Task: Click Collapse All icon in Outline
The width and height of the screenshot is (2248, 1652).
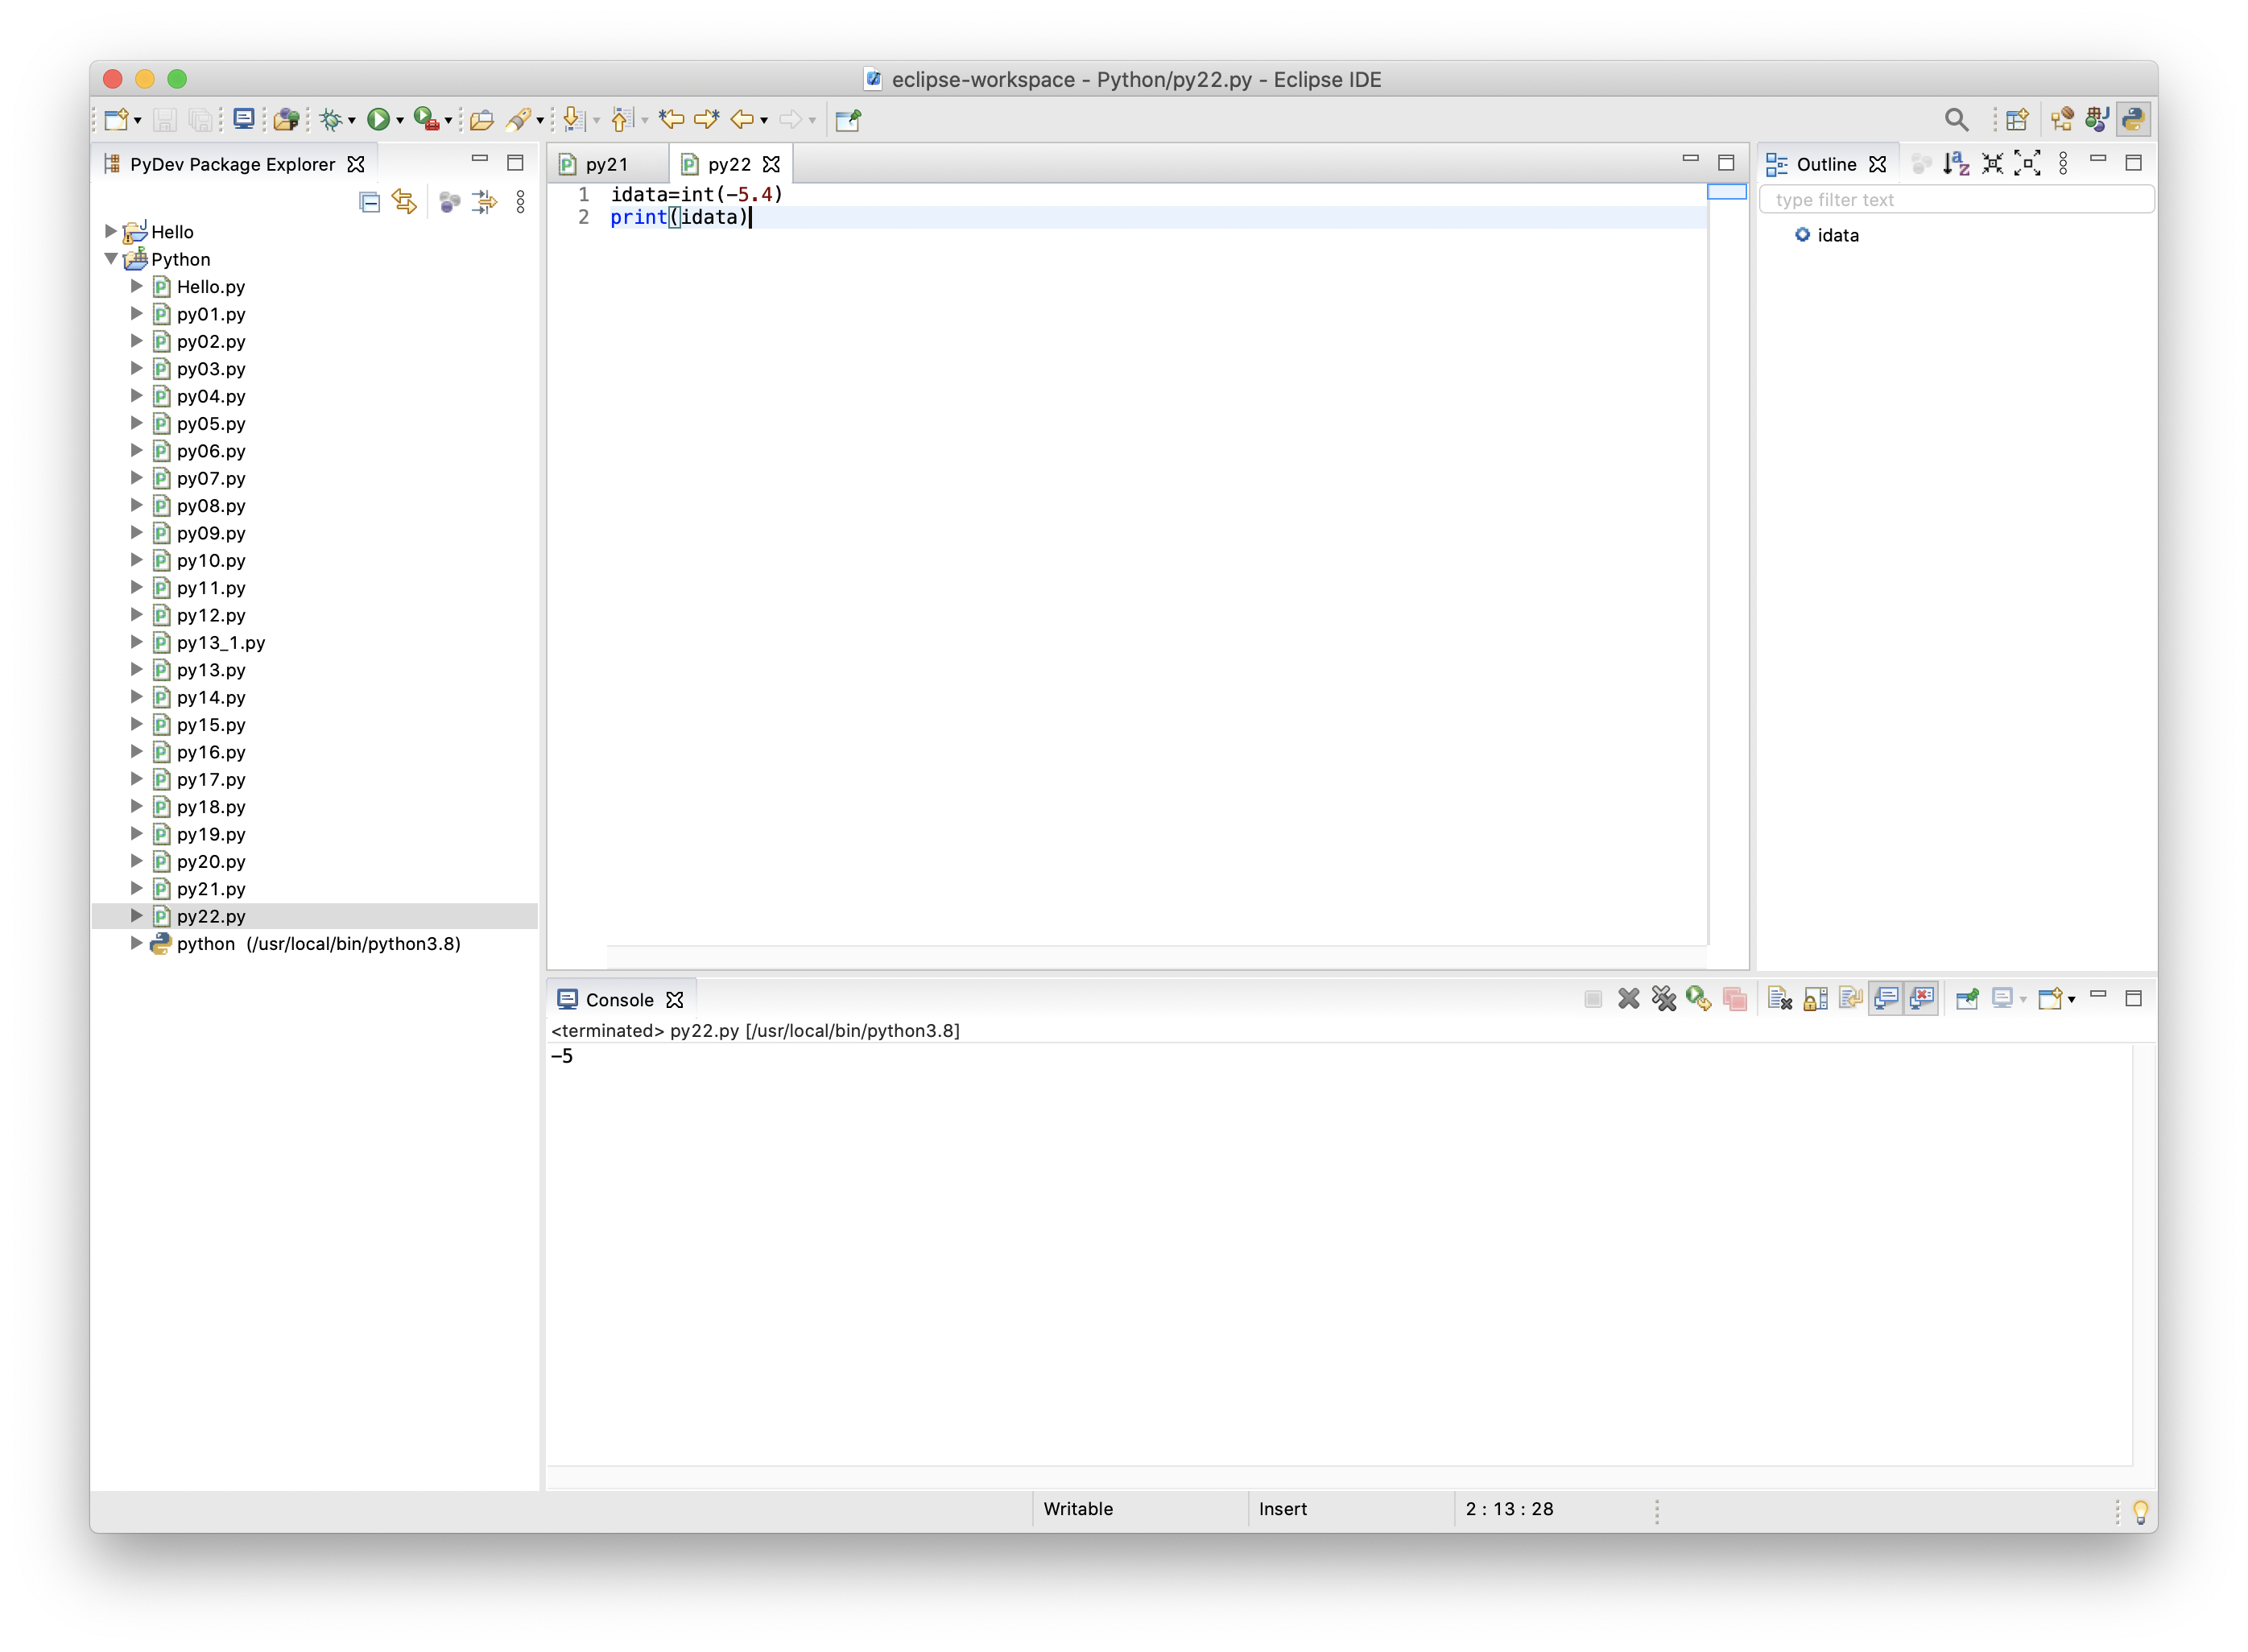Action: coord(1992,164)
